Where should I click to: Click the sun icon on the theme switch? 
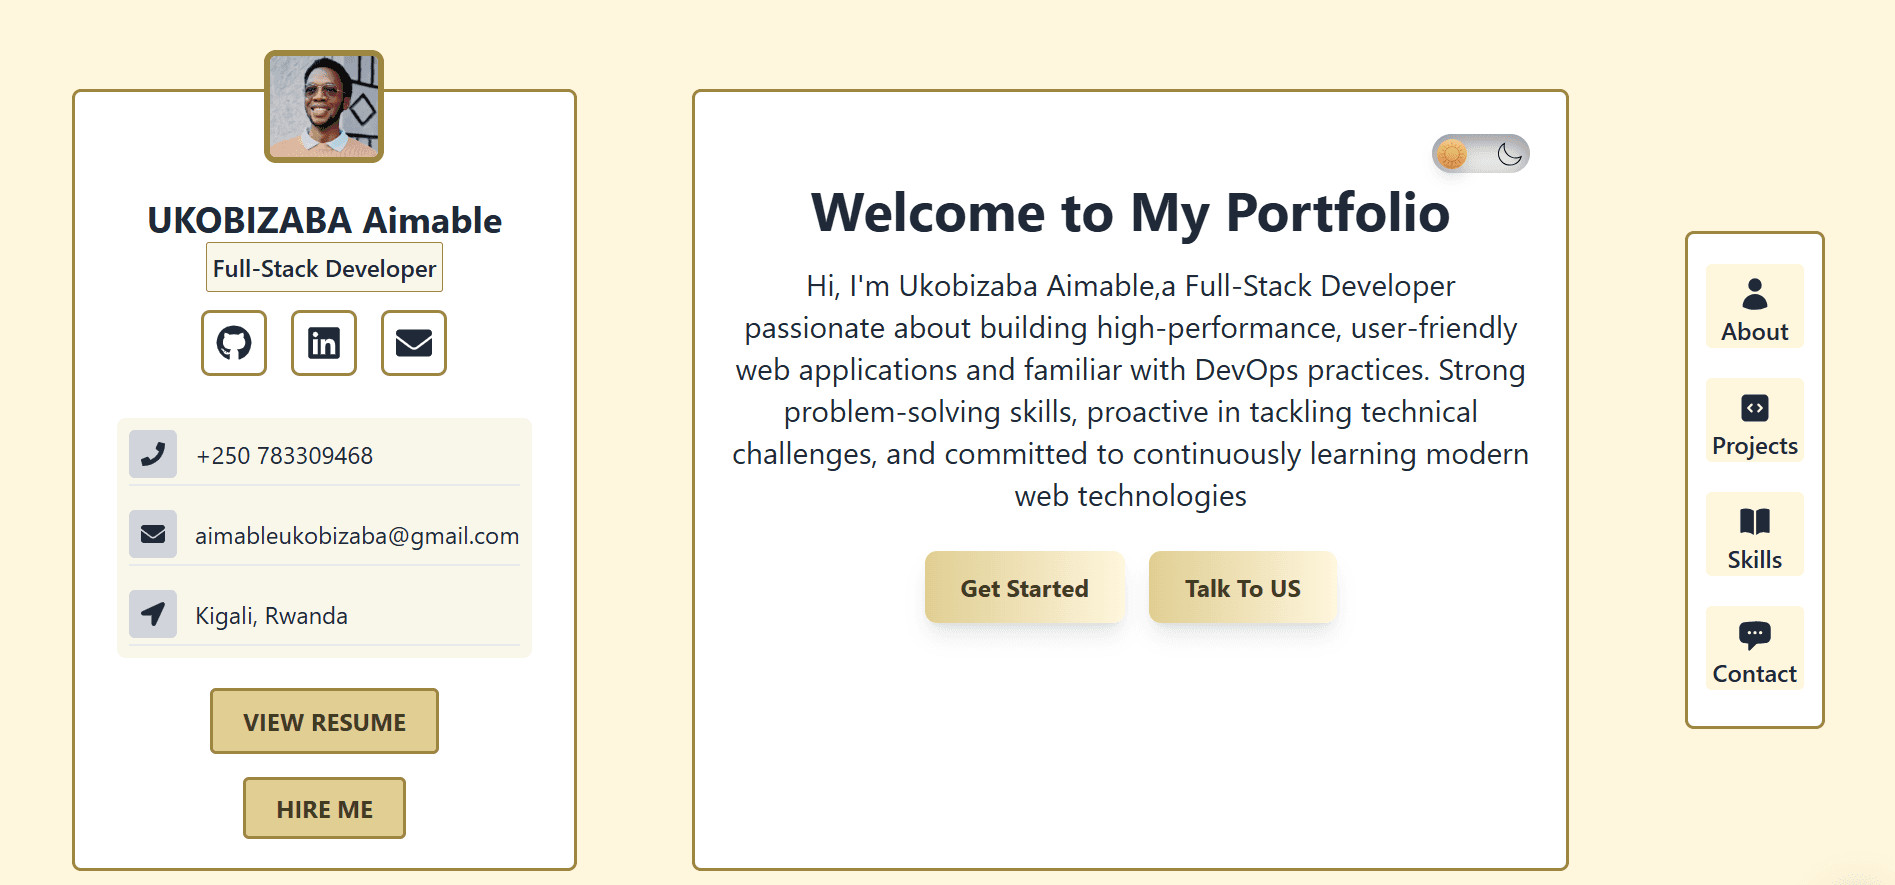point(1452,152)
